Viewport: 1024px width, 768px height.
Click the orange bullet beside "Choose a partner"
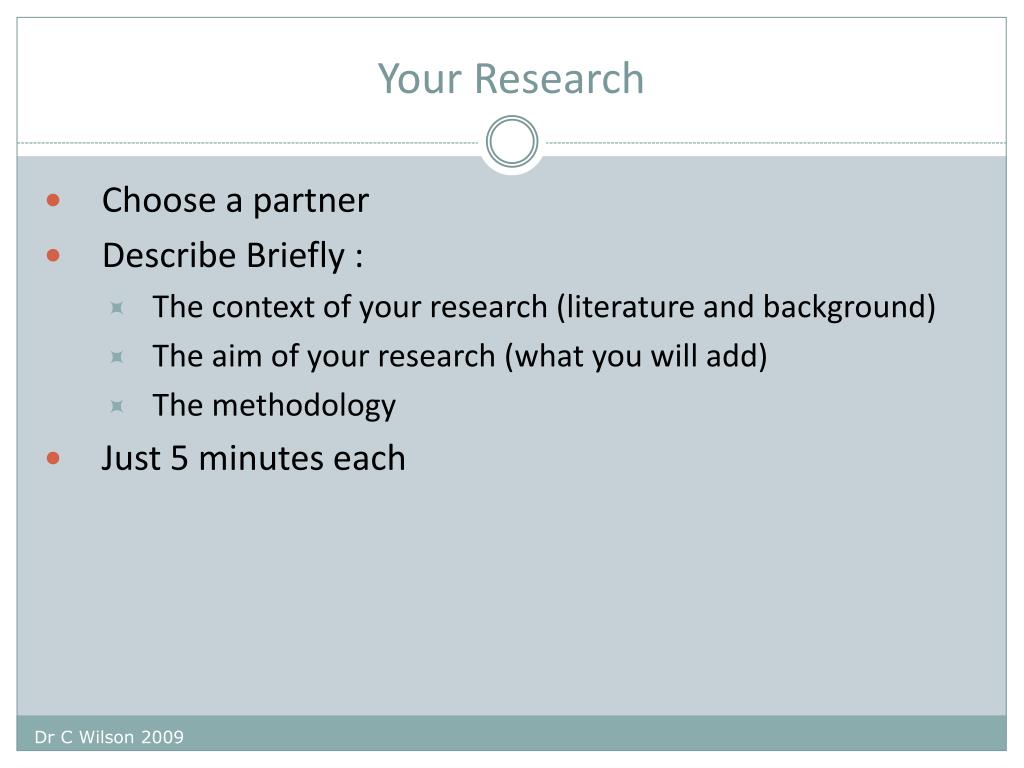tap(53, 200)
